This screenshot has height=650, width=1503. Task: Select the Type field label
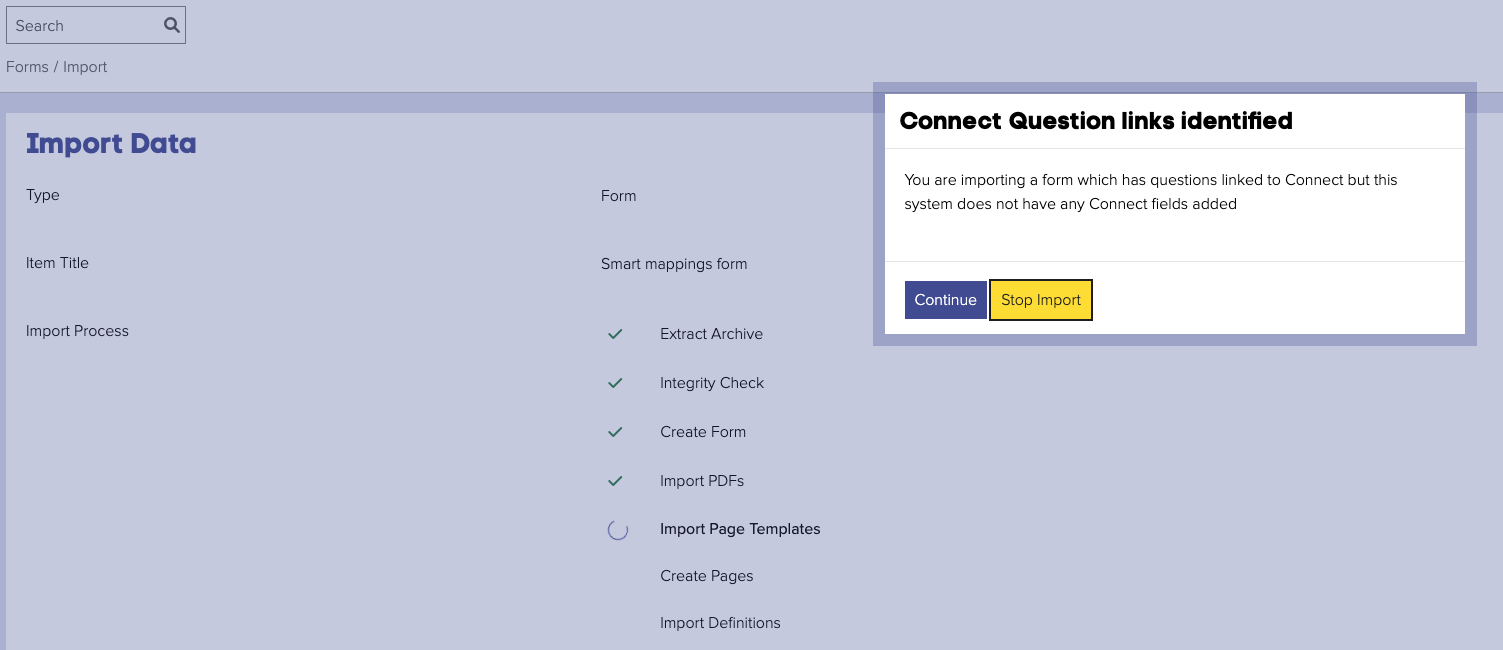click(x=42, y=195)
